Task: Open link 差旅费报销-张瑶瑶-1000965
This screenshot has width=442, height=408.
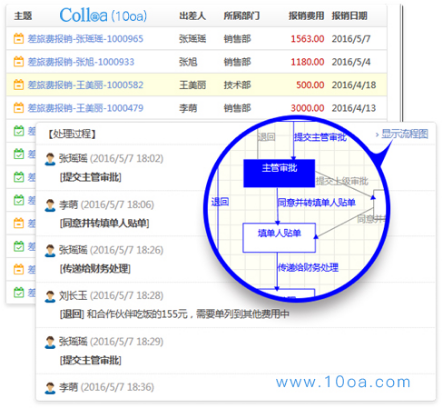Action: [x=85, y=39]
